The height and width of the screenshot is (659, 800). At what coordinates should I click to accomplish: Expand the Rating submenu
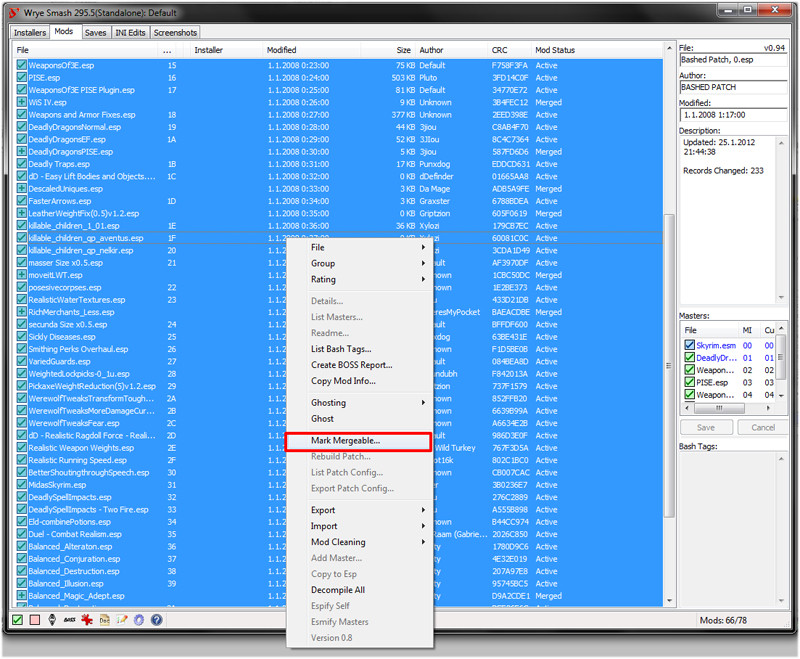point(359,279)
